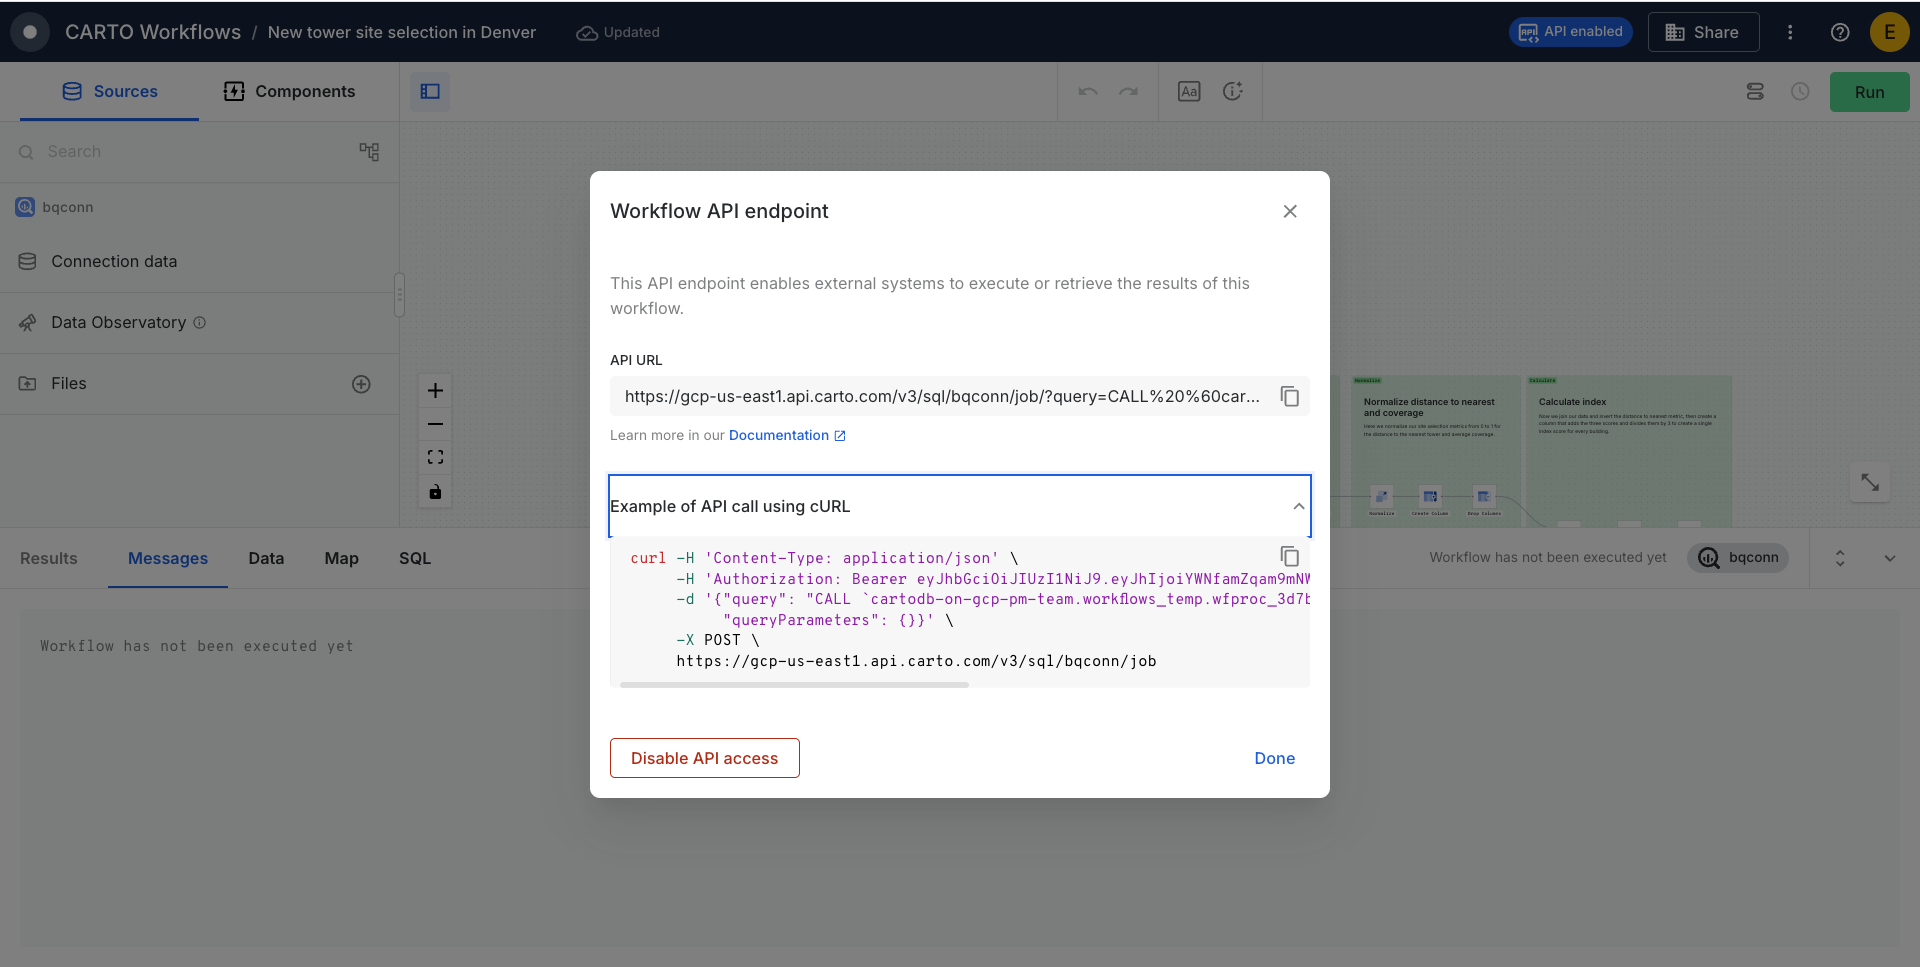Open the Share dialog
This screenshot has width=1920, height=967.
(1702, 32)
